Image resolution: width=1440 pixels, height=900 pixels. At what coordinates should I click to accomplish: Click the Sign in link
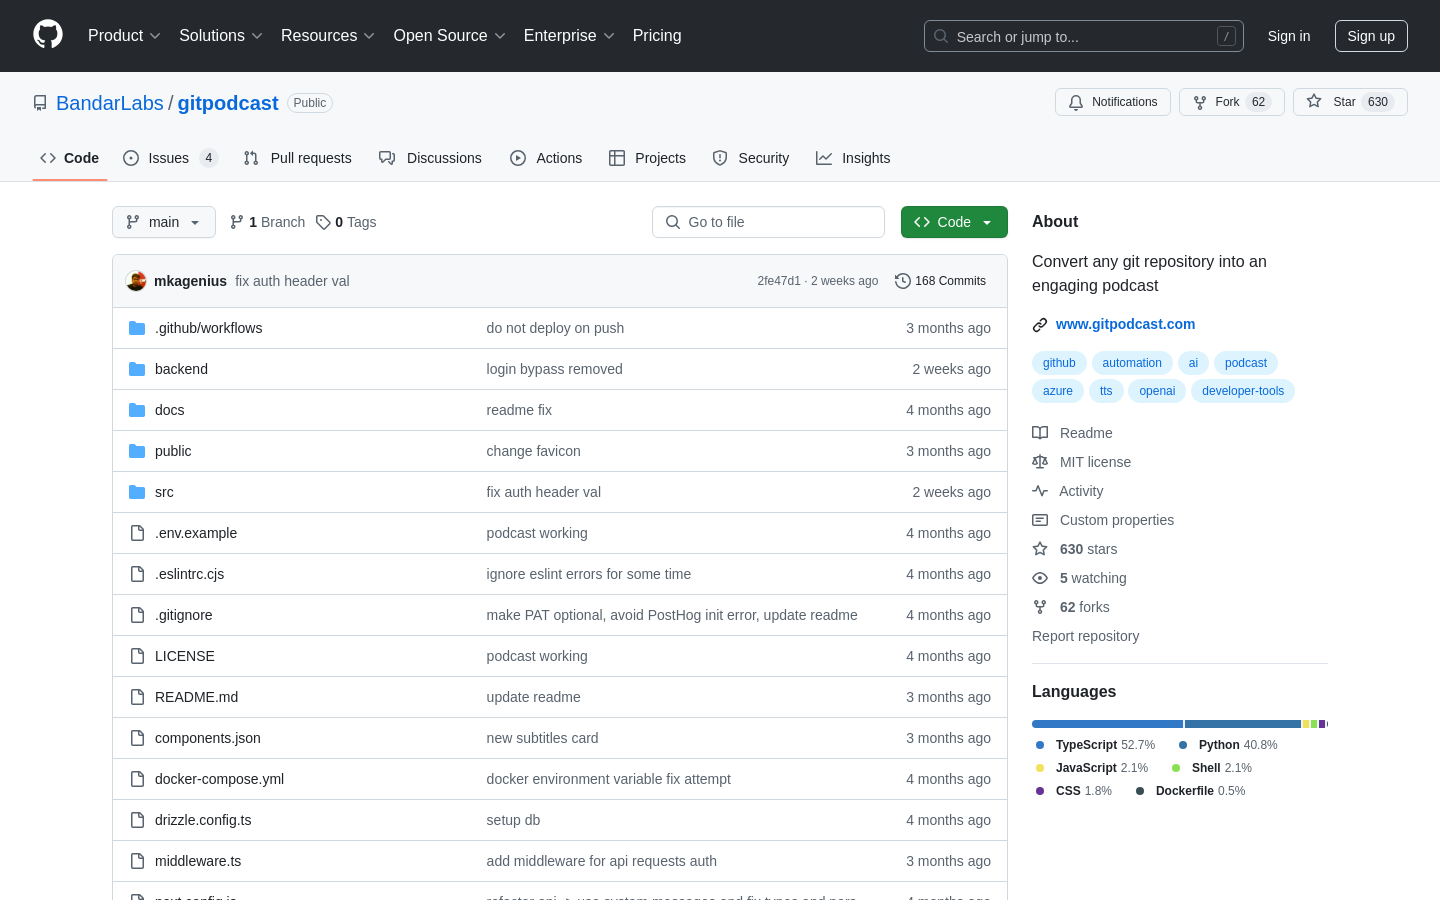coord(1289,36)
